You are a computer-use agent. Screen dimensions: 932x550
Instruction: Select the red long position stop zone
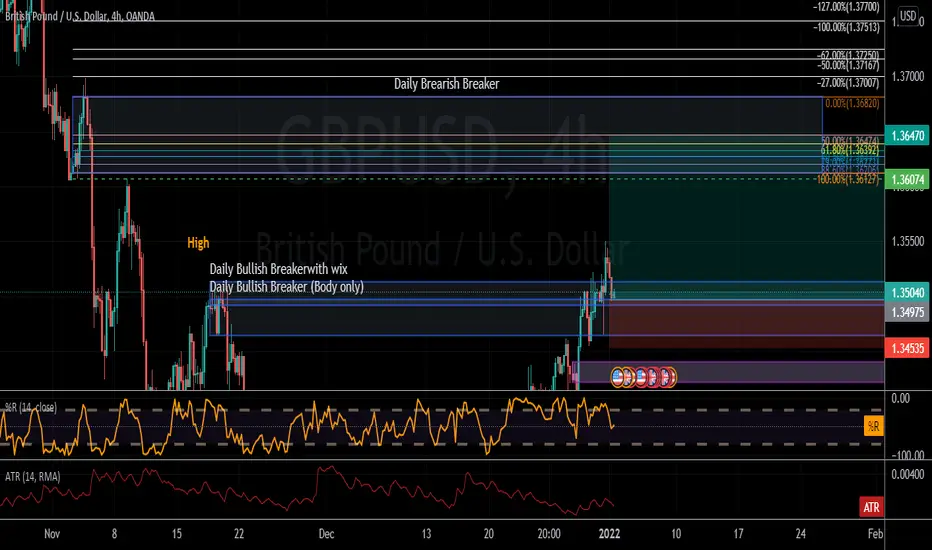[x=747, y=325]
